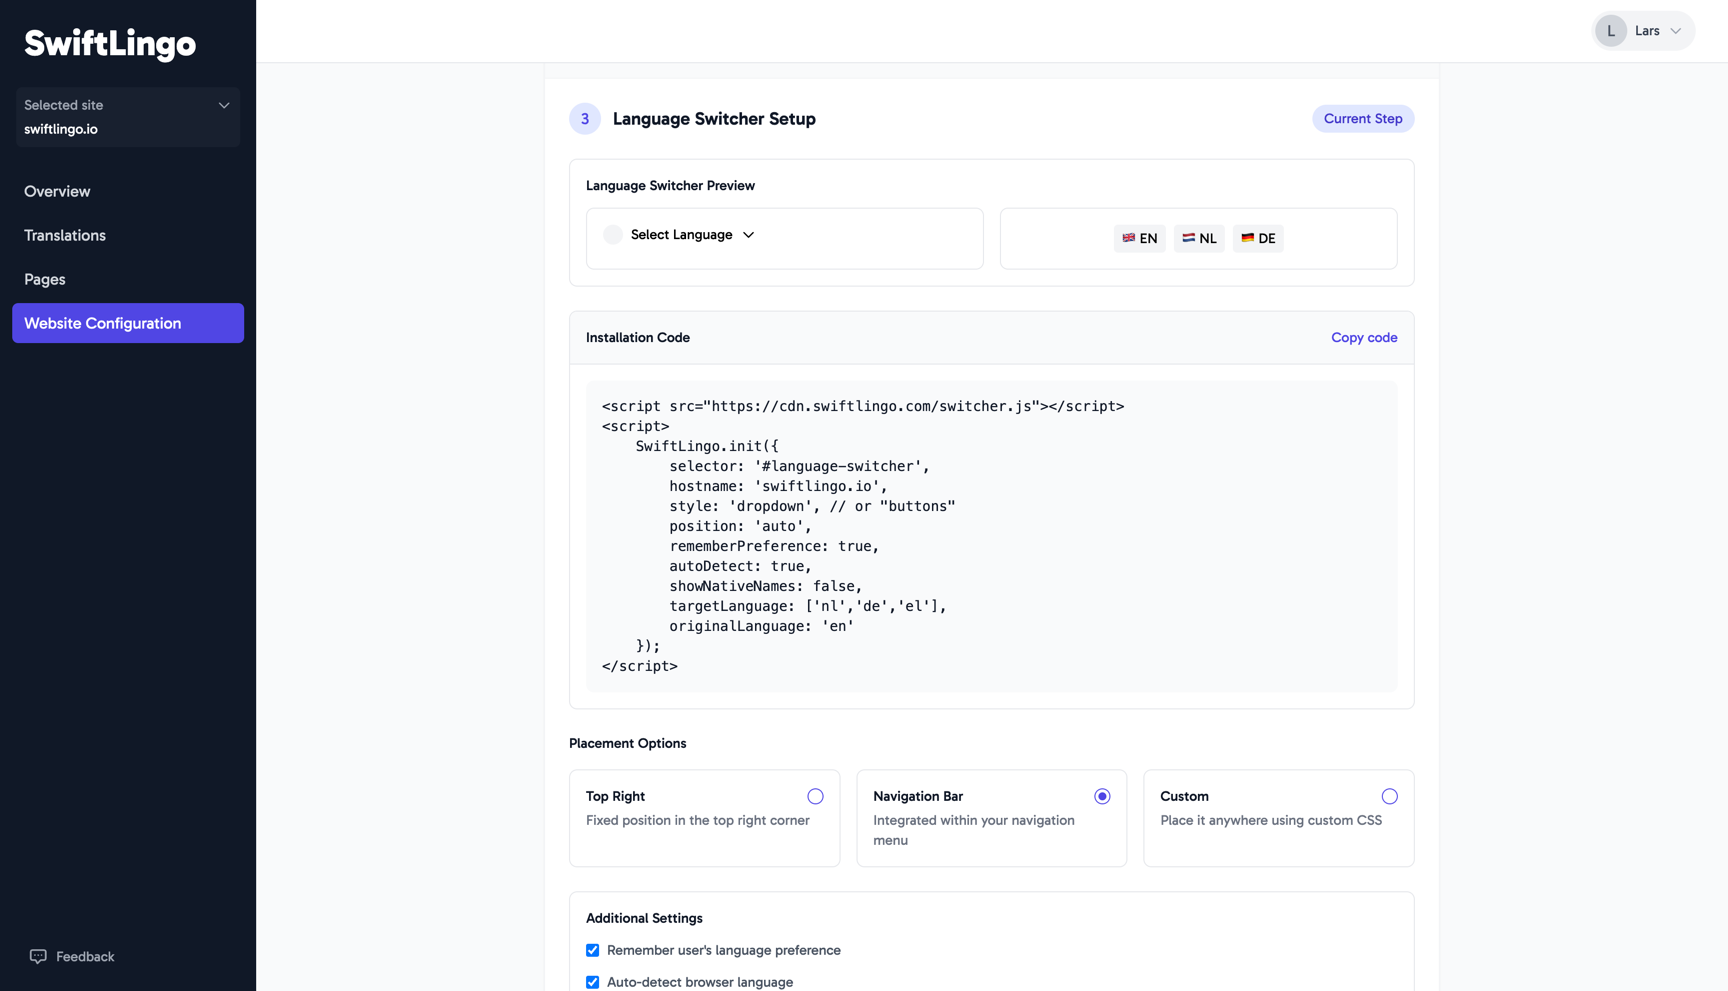Click "Integrated within your navigation menu" description
This screenshot has height=991, width=1728.
(974, 831)
